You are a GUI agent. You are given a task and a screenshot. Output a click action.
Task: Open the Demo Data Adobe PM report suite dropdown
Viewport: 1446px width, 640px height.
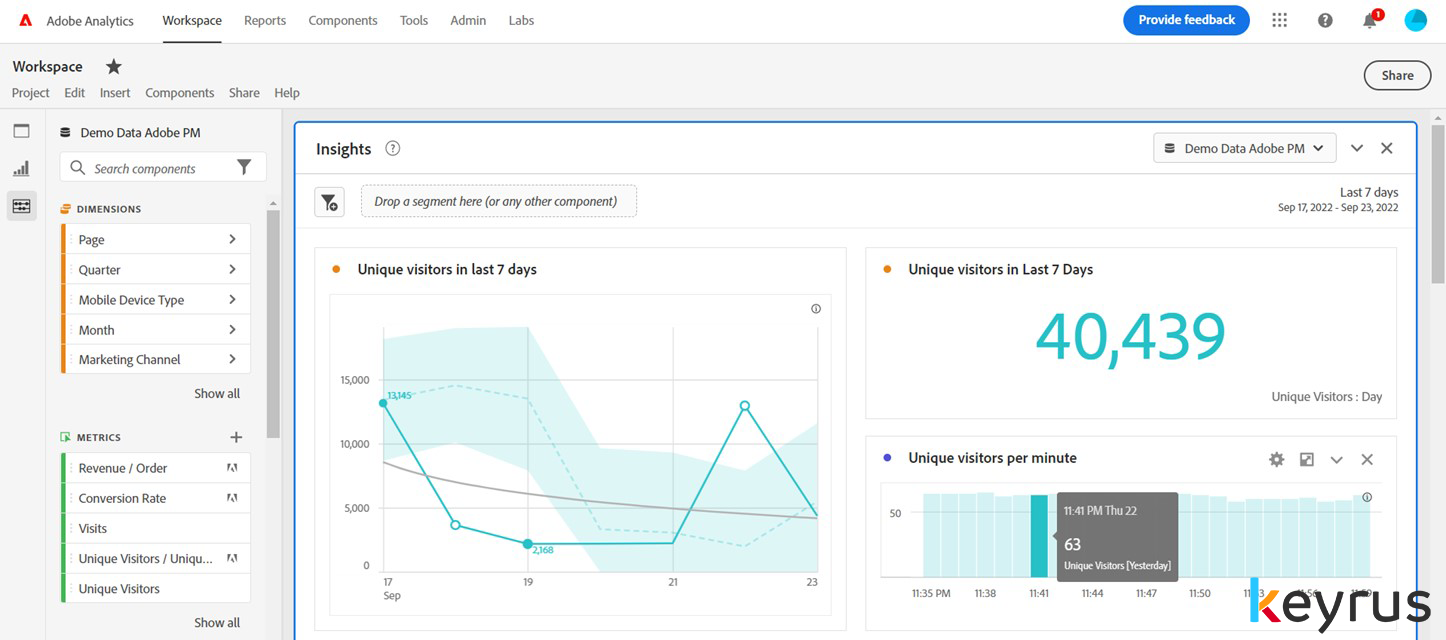1245,148
